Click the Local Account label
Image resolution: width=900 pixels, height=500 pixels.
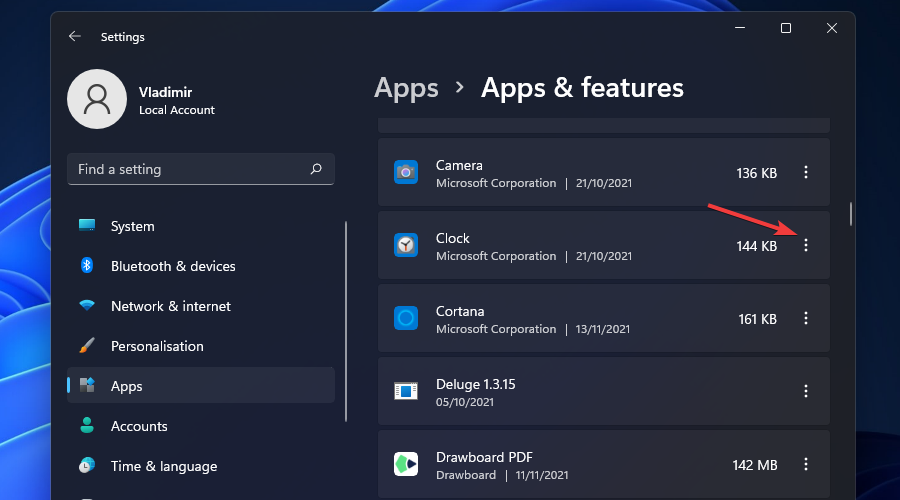tap(177, 110)
